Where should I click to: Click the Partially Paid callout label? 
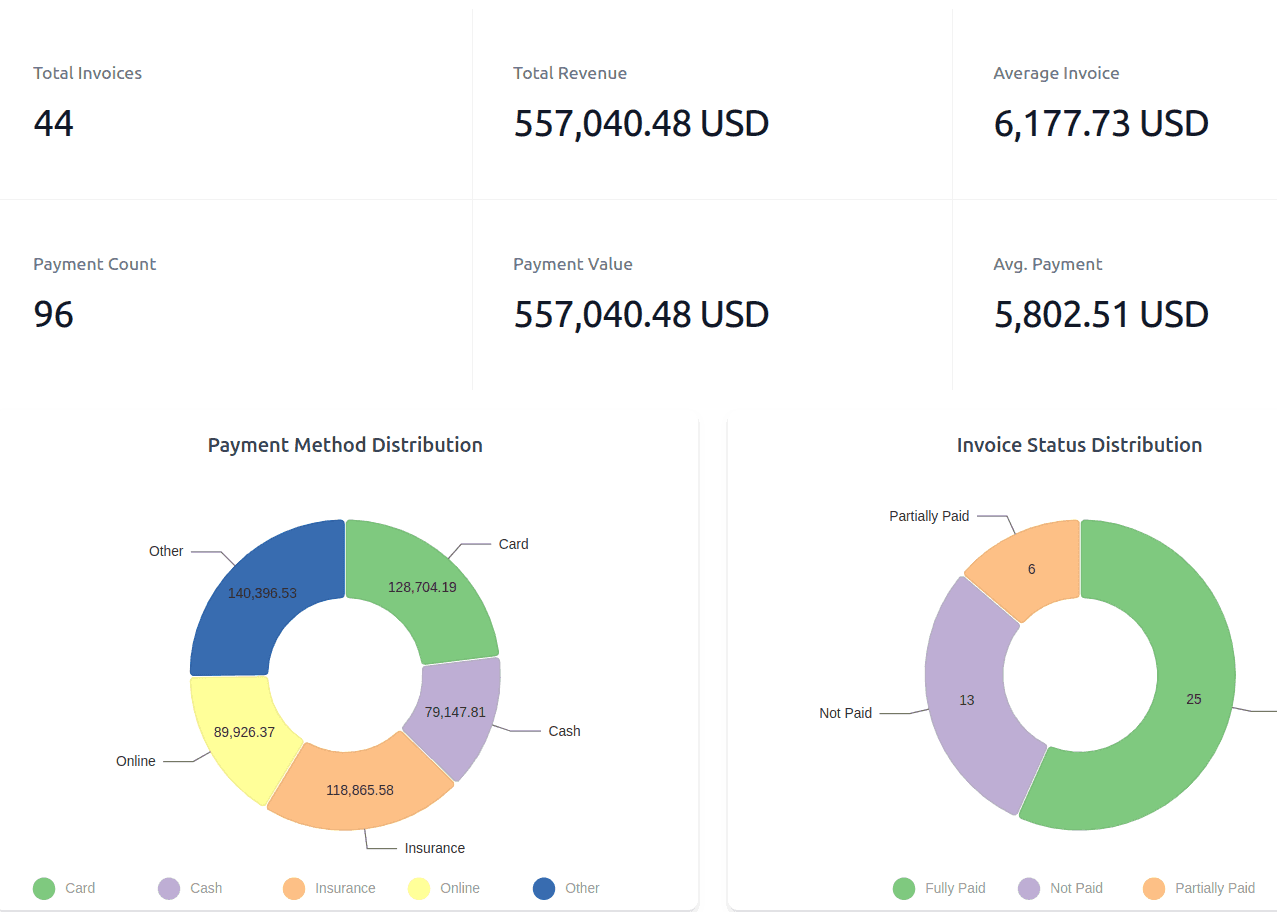(929, 516)
